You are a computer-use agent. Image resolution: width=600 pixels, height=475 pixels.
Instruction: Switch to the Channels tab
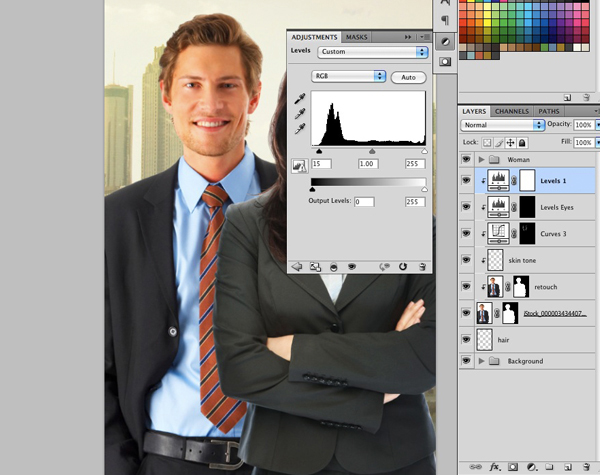pos(511,111)
